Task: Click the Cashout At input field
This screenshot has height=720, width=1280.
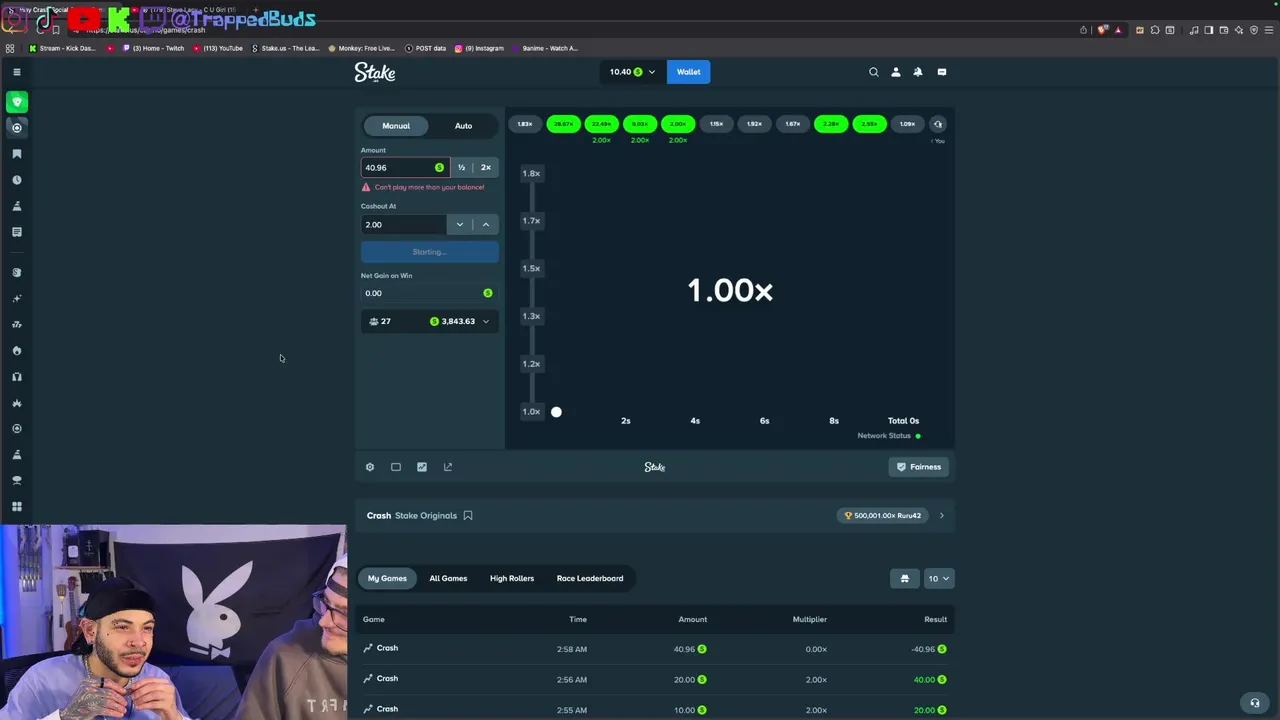Action: 404,225
